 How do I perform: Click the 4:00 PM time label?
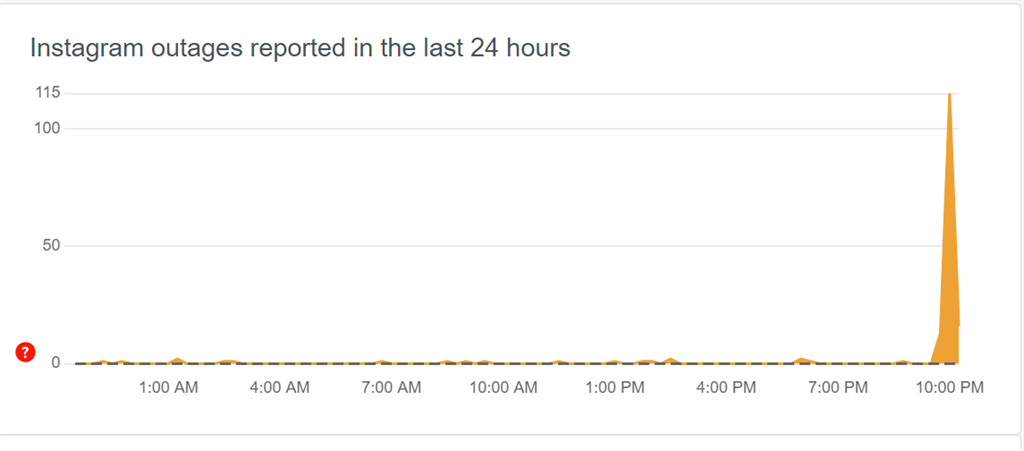click(726, 388)
